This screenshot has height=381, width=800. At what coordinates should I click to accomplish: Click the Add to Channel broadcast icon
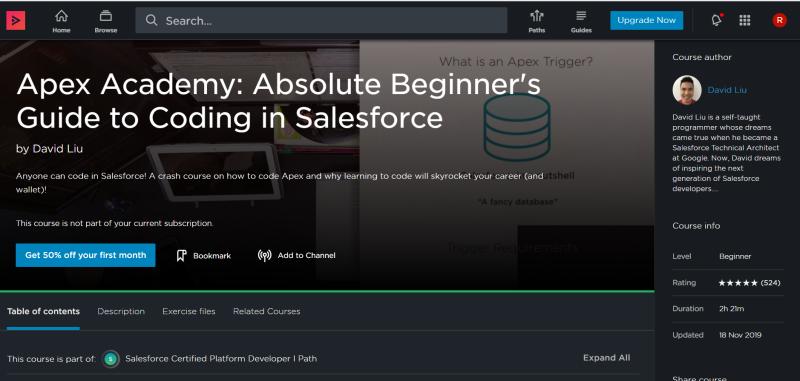(x=264, y=256)
